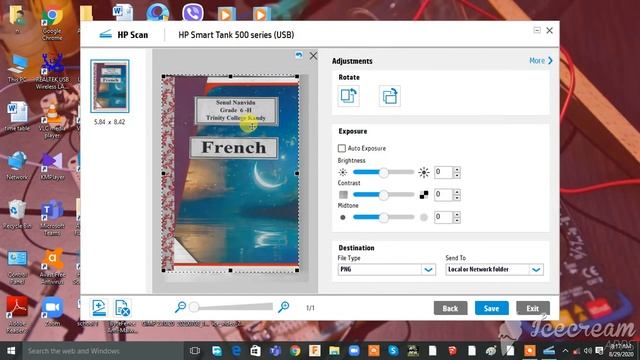
Task: Select the VLC media player desktop shortcut
Action: [52, 121]
